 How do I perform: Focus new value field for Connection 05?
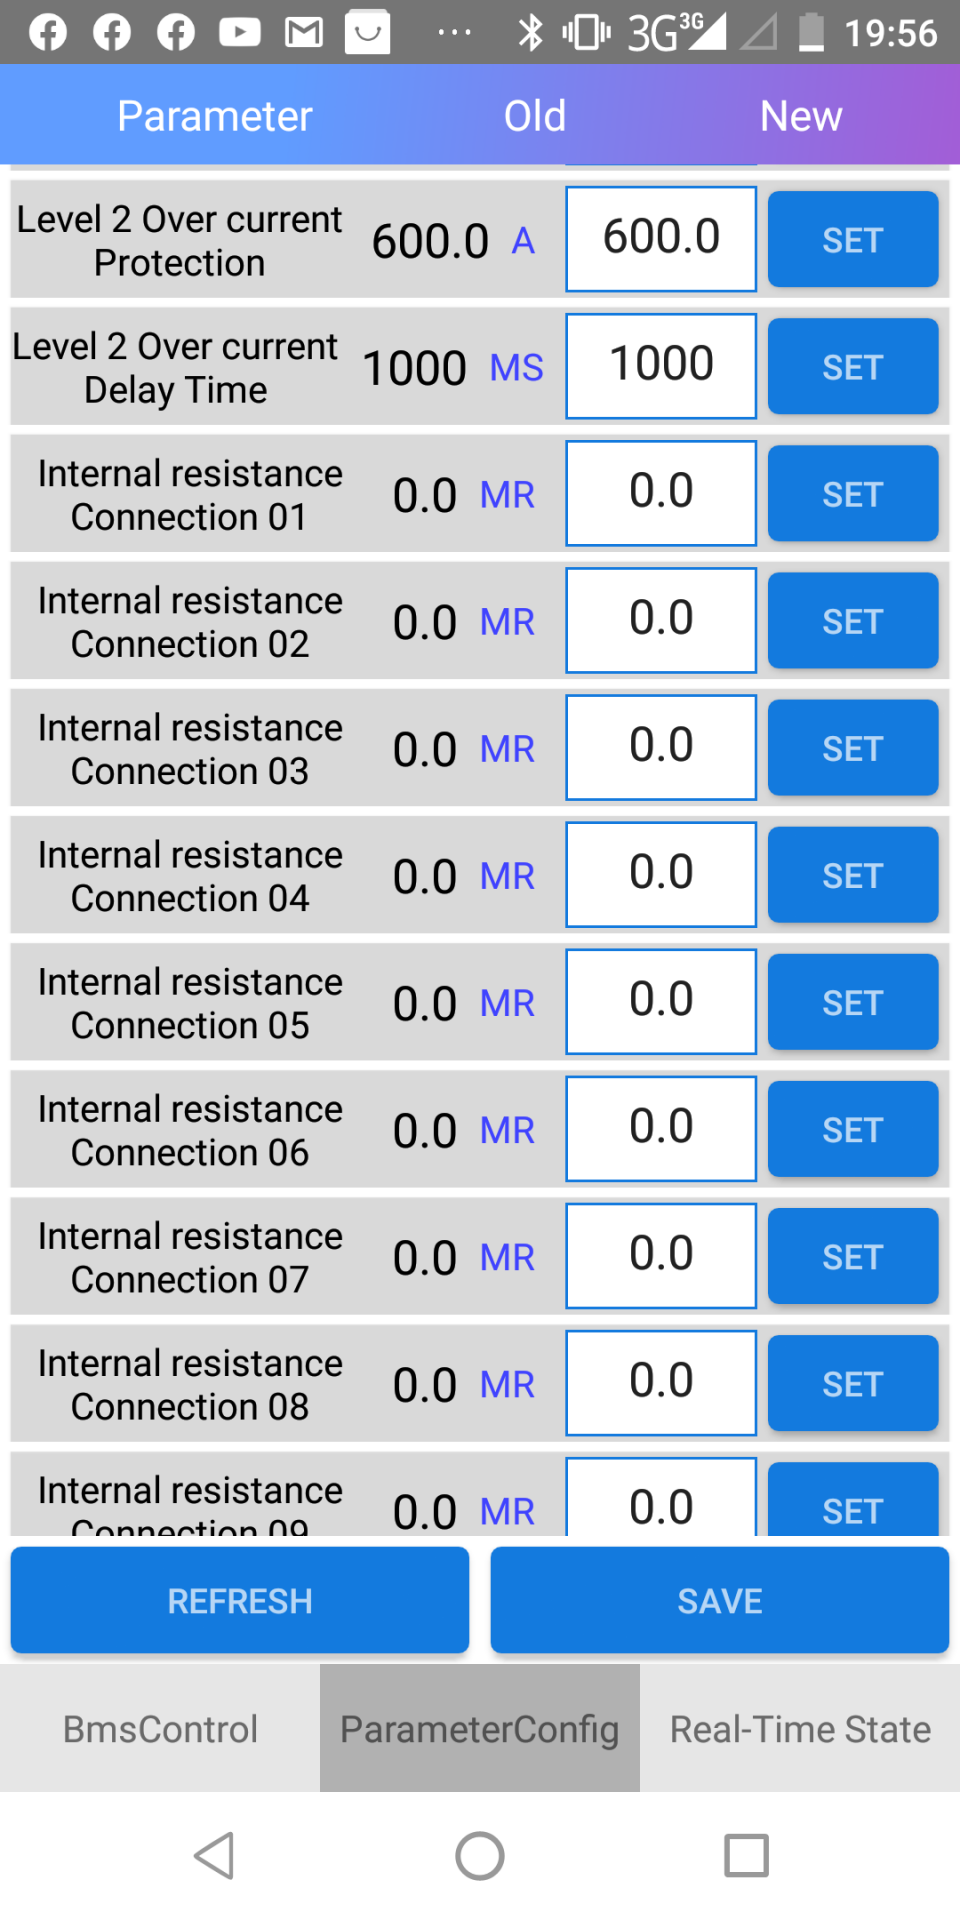661,1001
